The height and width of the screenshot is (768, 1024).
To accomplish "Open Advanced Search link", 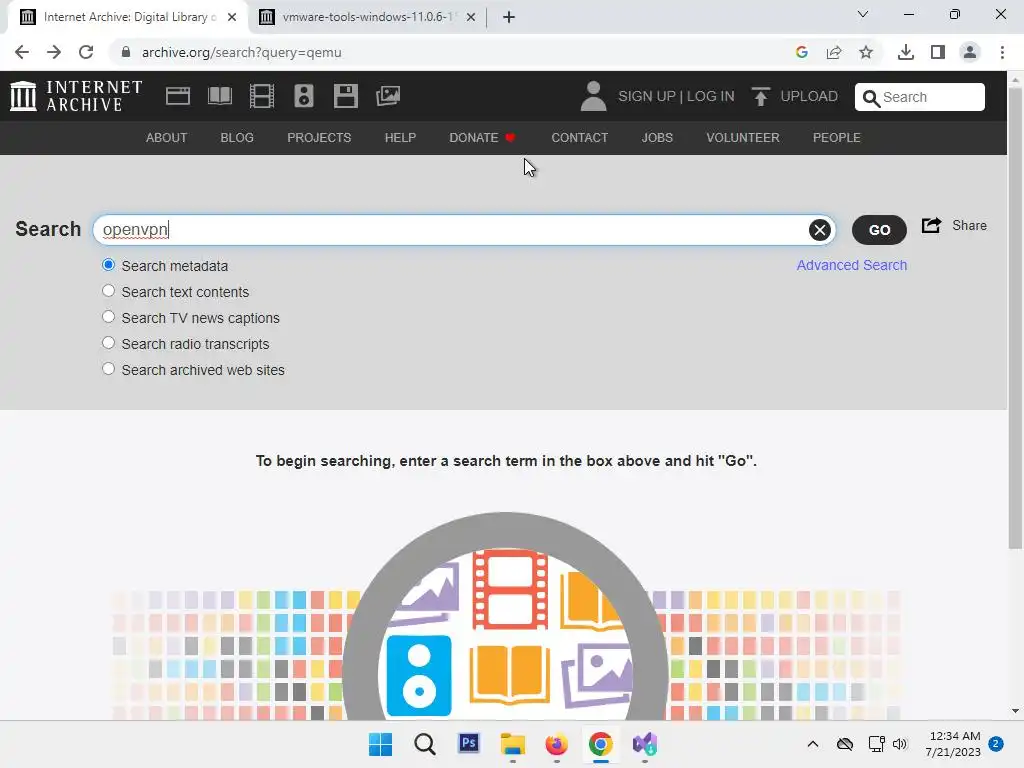I will pyautogui.click(x=852, y=265).
